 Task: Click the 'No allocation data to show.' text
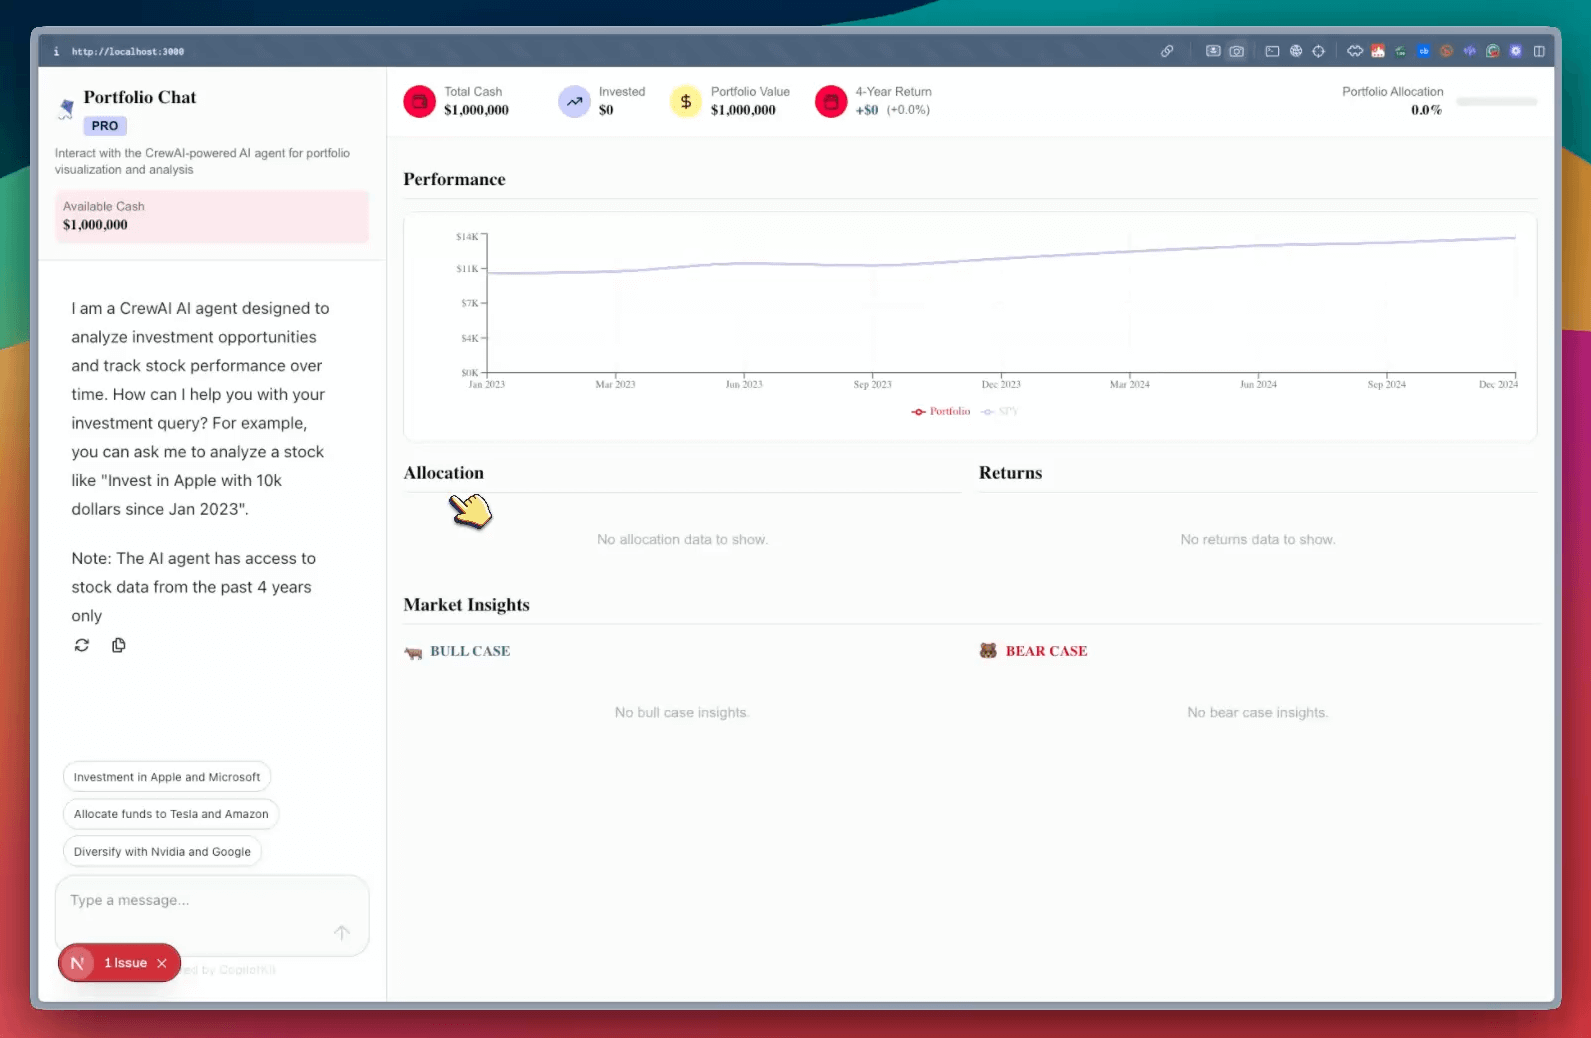point(682,539)
